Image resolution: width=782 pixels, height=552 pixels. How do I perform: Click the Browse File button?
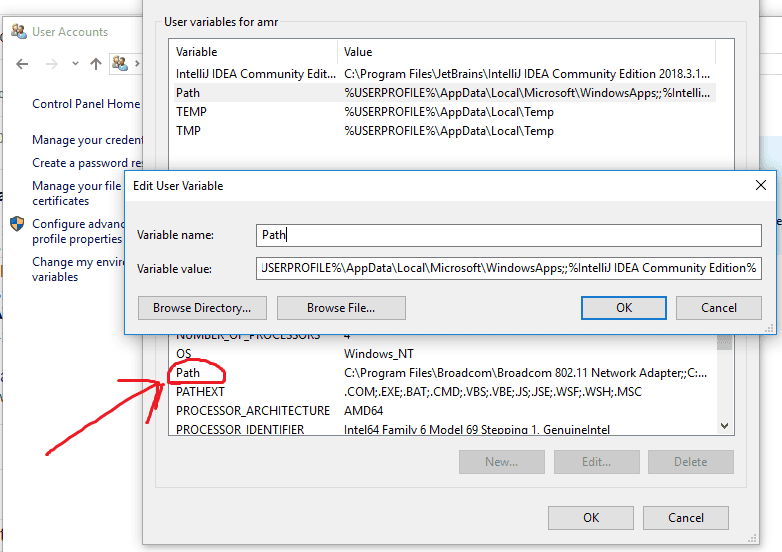pos(341,308)
